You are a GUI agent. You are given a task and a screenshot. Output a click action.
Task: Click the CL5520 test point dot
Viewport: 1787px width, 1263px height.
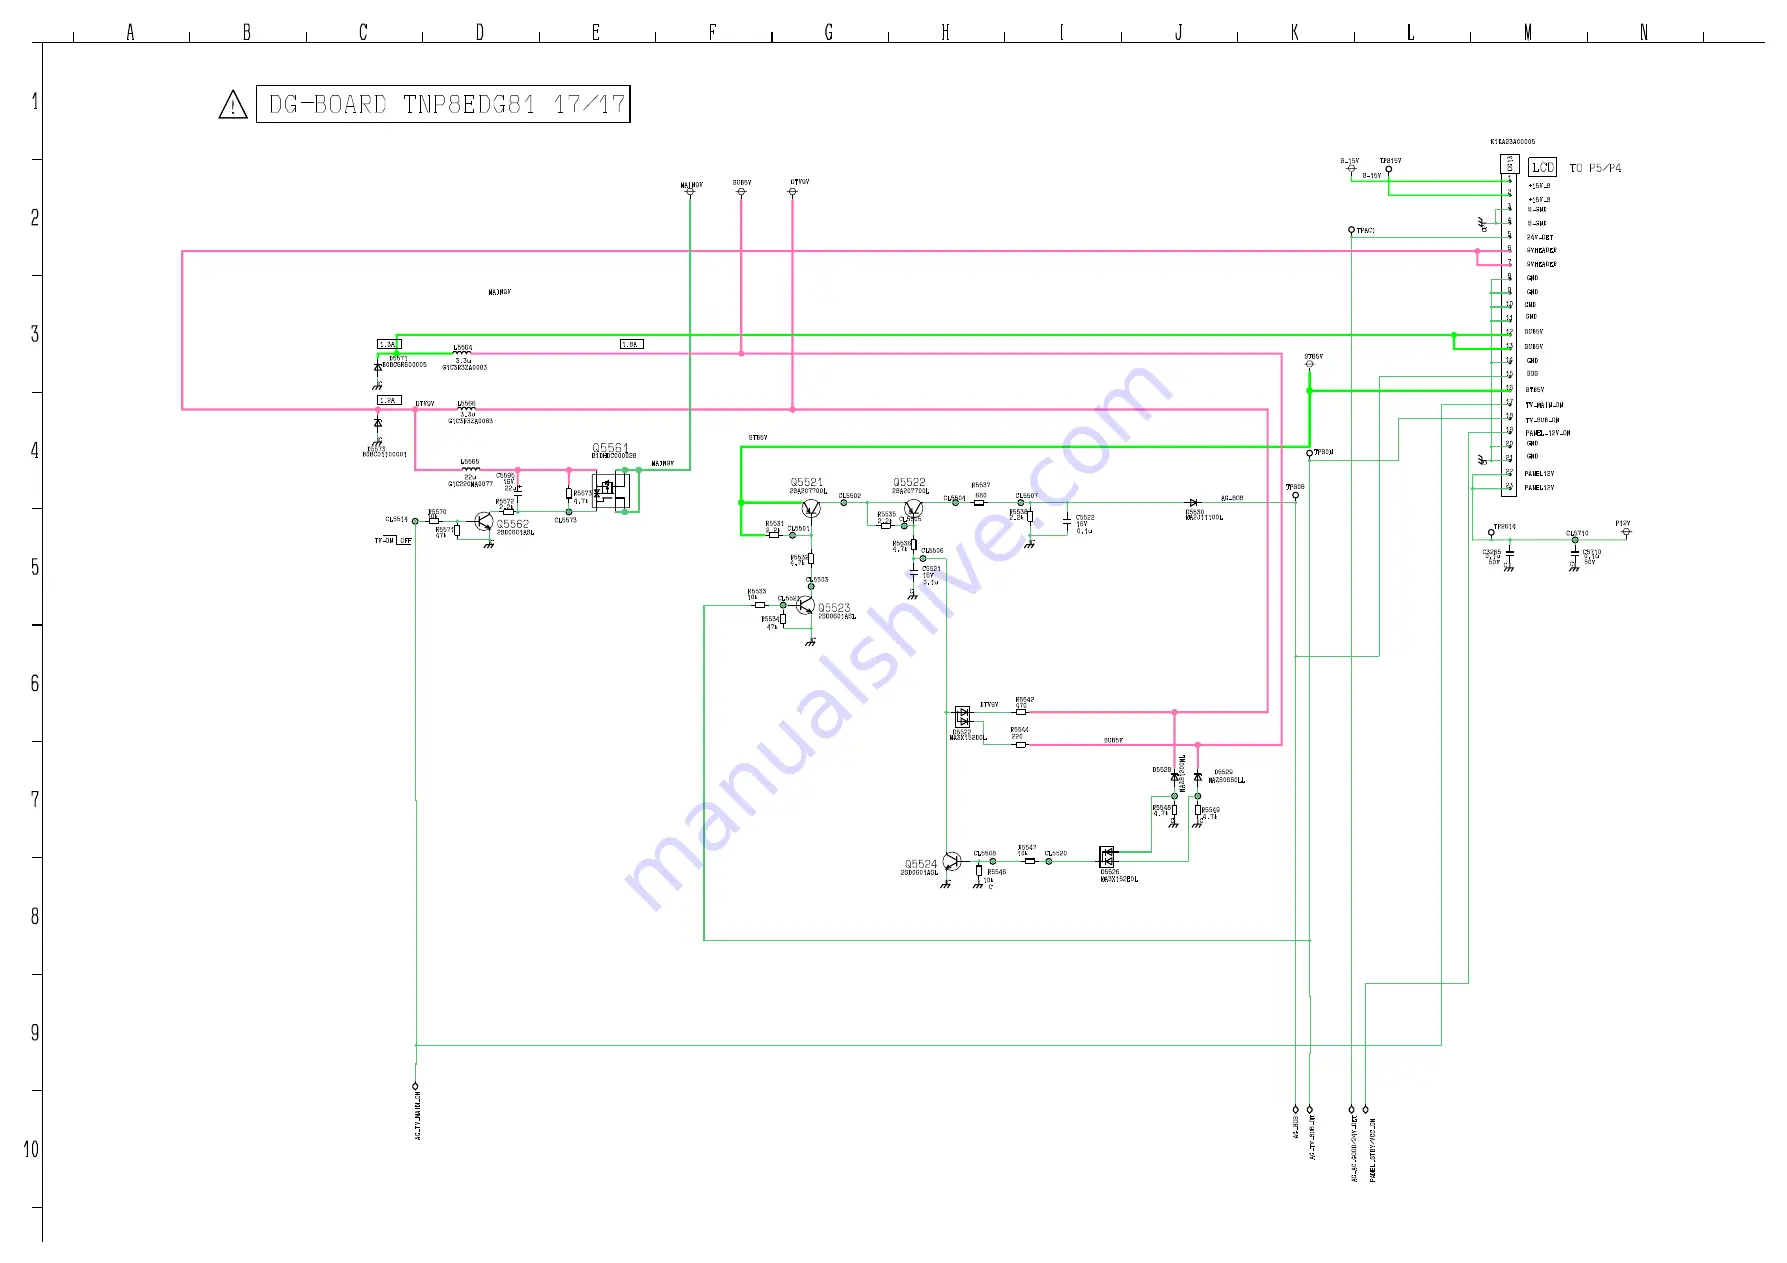tap(1049, 861)
